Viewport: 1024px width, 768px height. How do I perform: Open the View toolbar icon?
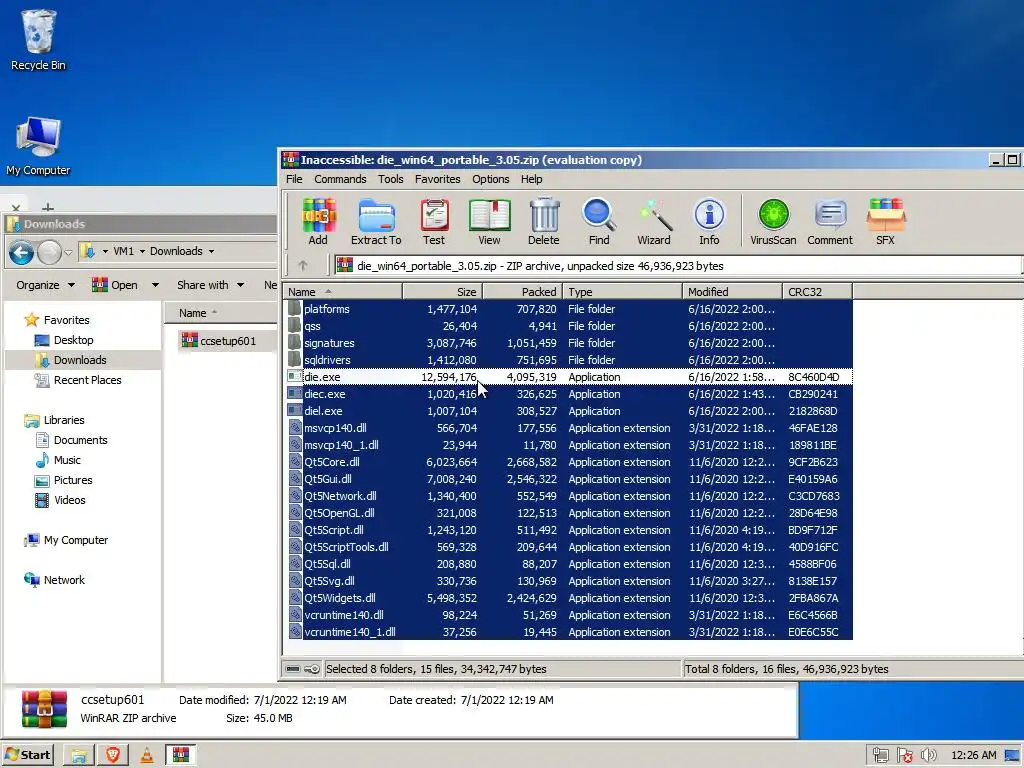click(489, 222)
